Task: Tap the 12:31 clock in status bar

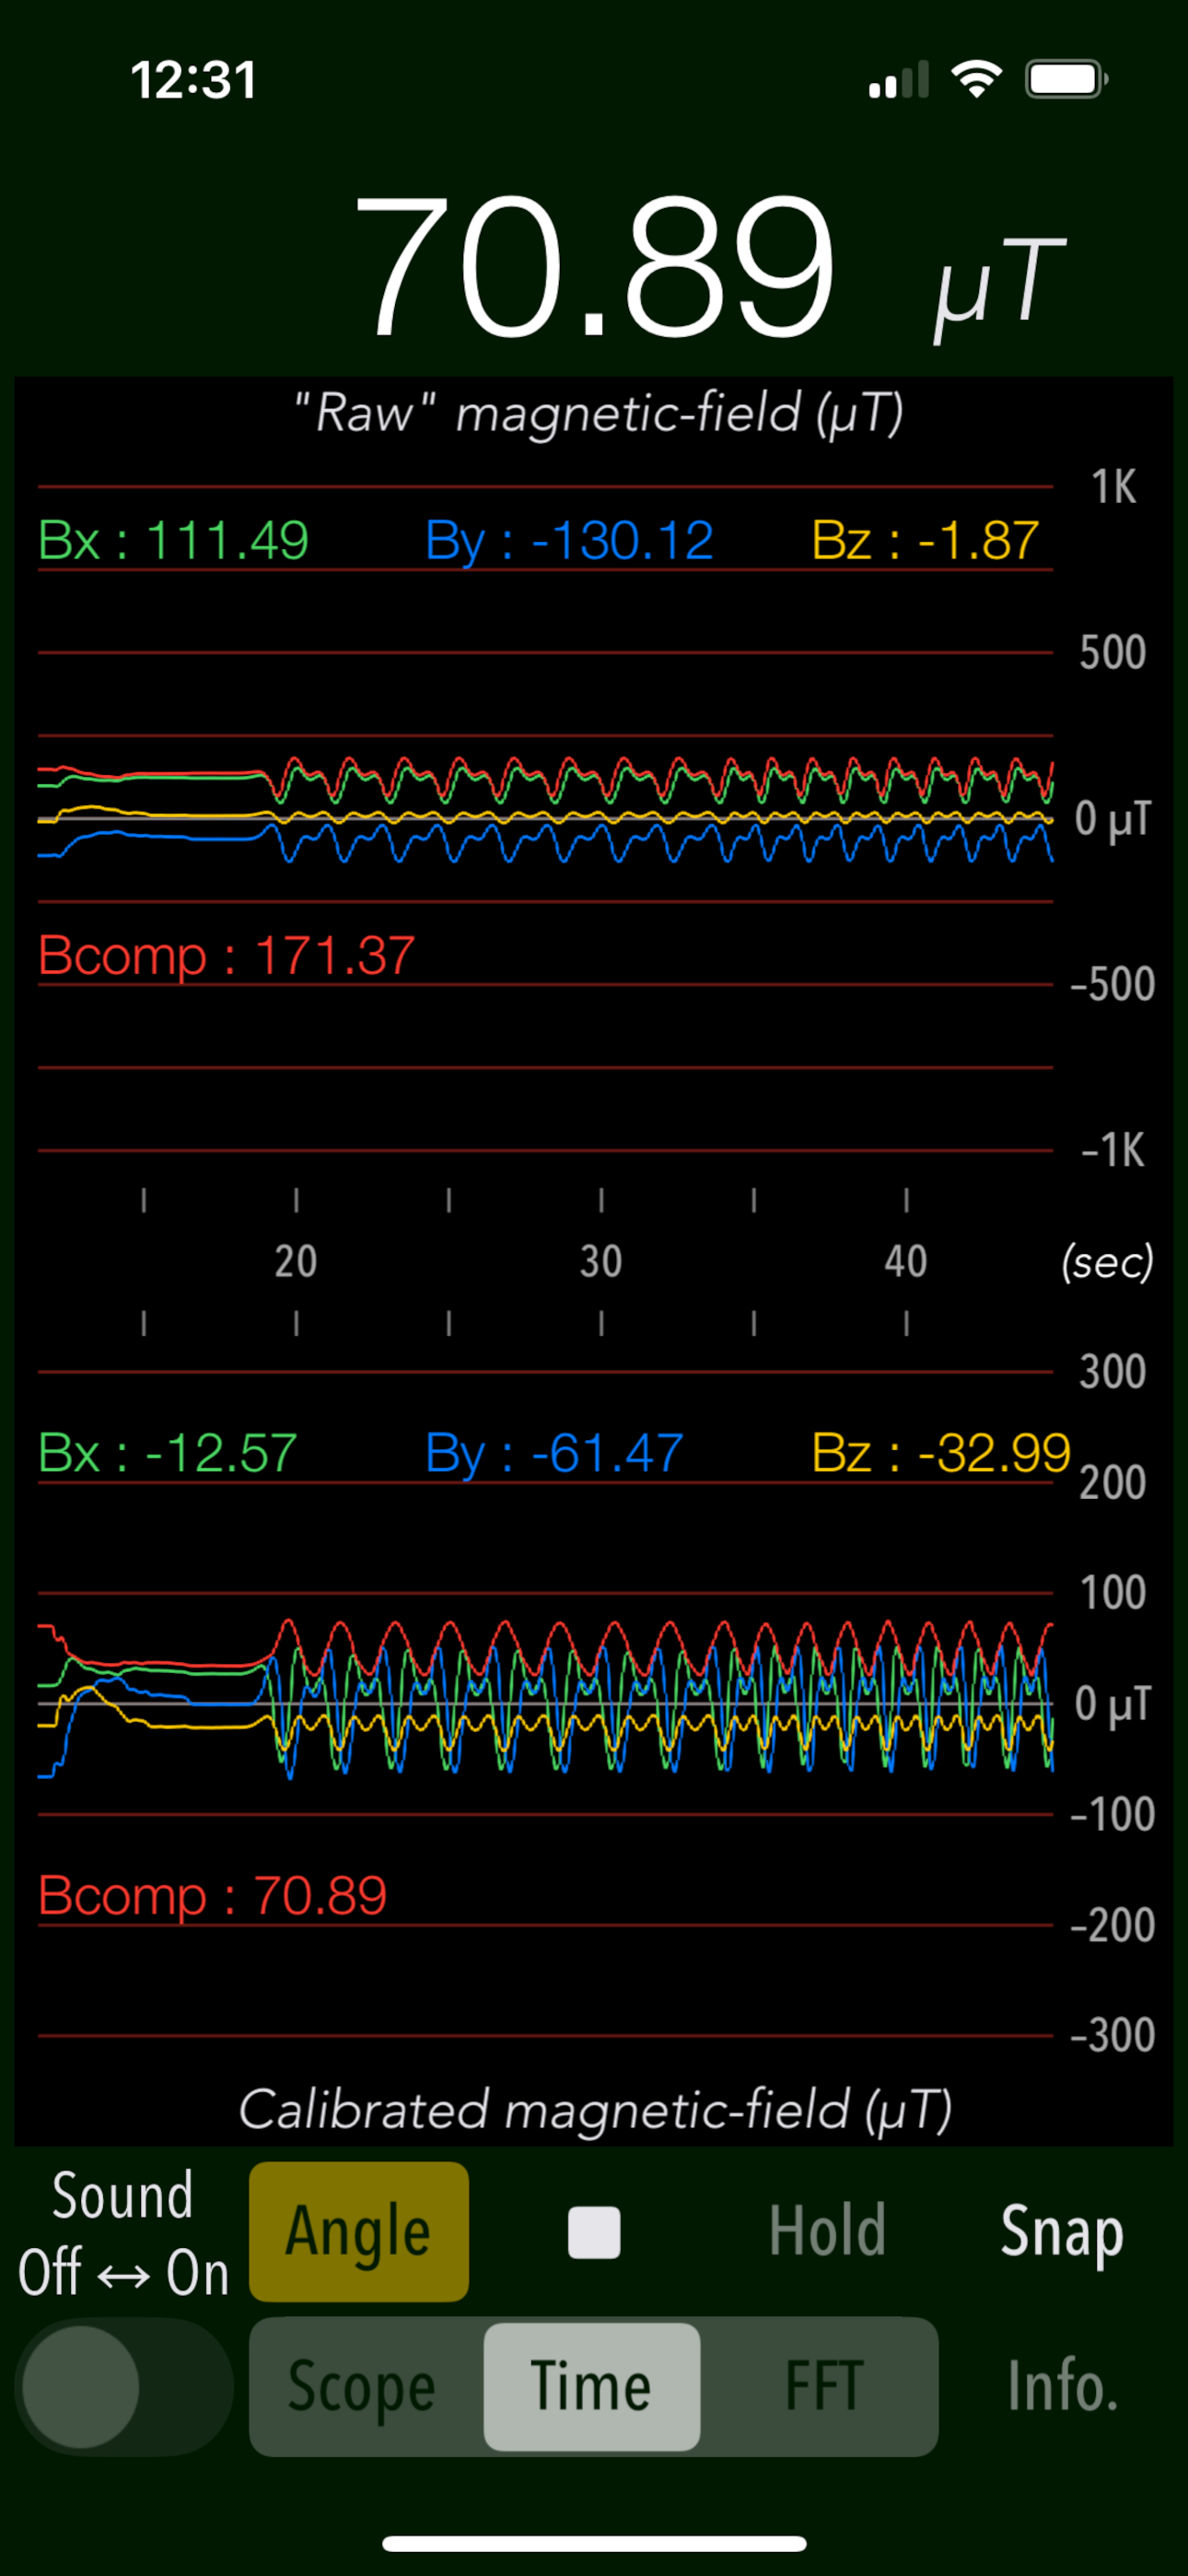Action: click(194, 80)
